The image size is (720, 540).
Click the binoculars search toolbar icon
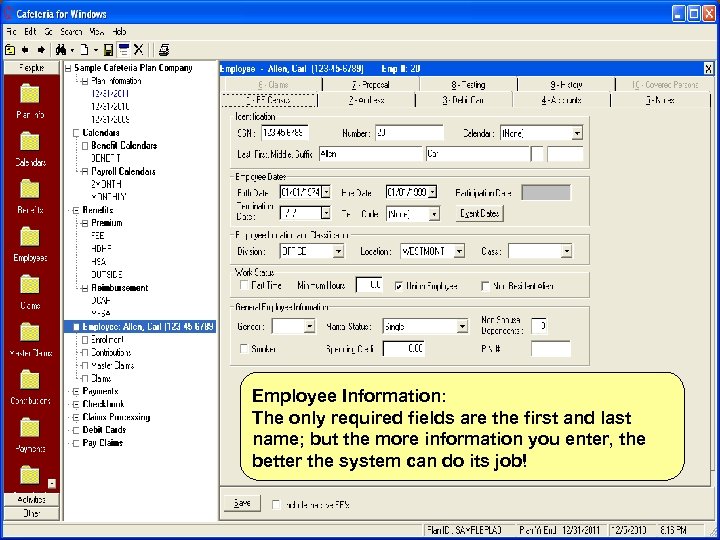(x=61, y=50)
